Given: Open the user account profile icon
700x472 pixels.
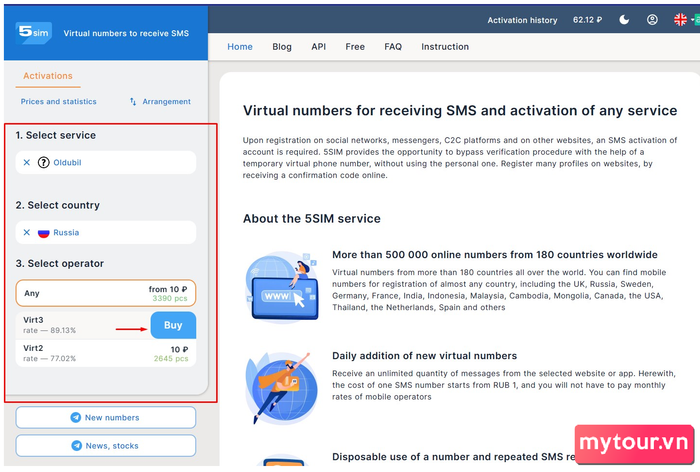Looking at the screenshot, I should click(652, 20).
